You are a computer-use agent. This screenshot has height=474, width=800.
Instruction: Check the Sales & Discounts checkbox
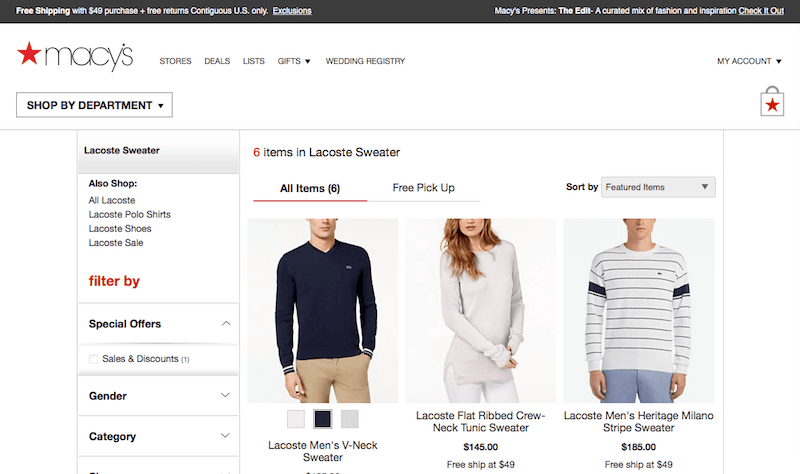point(93,359)
